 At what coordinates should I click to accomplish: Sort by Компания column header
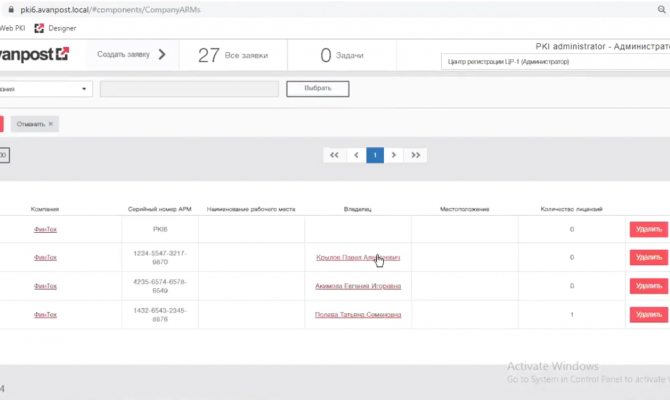[45, 209]
